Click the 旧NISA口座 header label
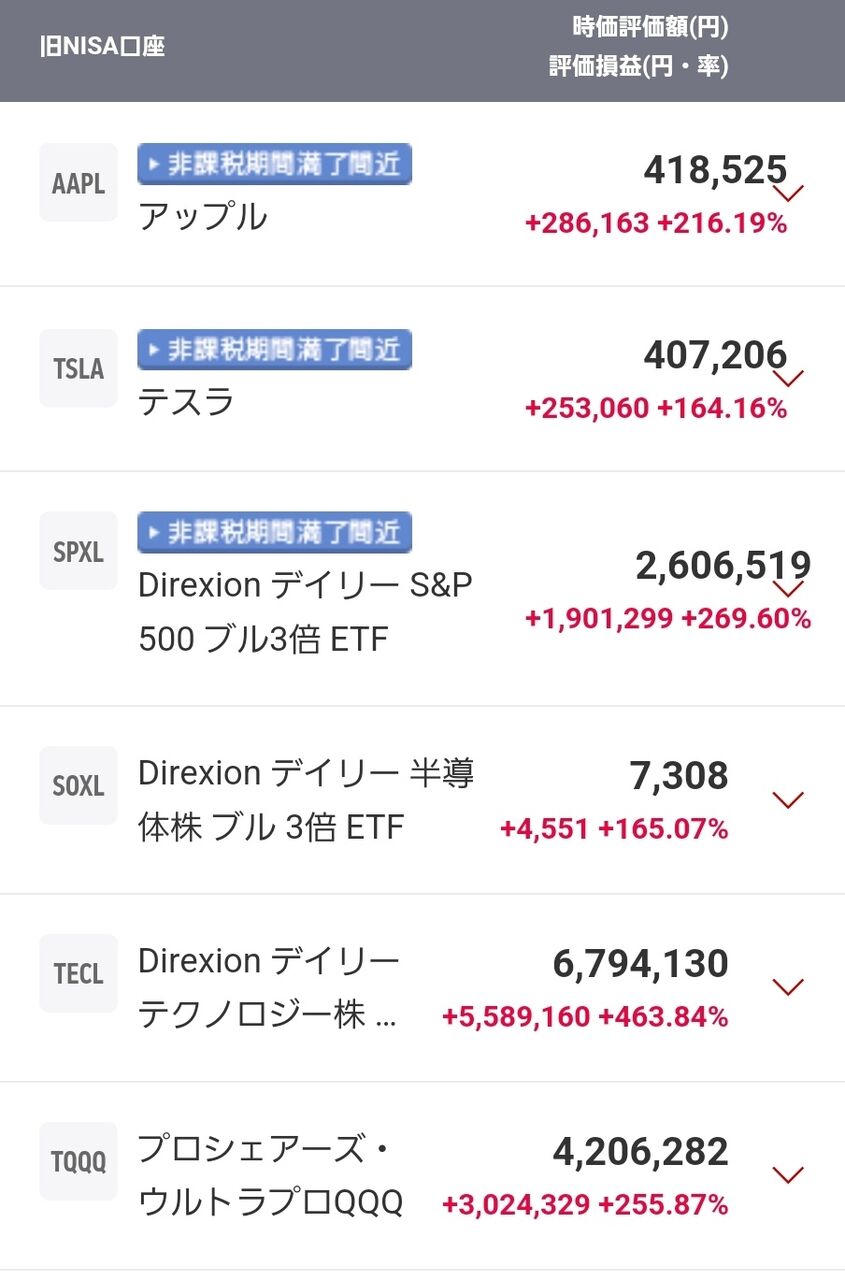845x1280 pixels. point(102,47)
